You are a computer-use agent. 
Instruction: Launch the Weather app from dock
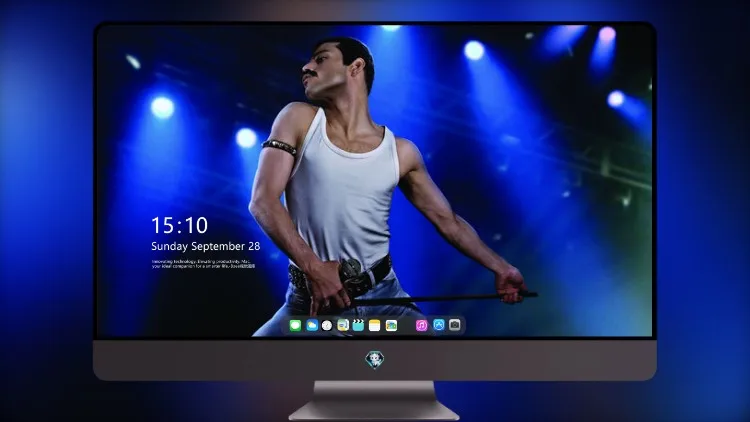[312, 326]
